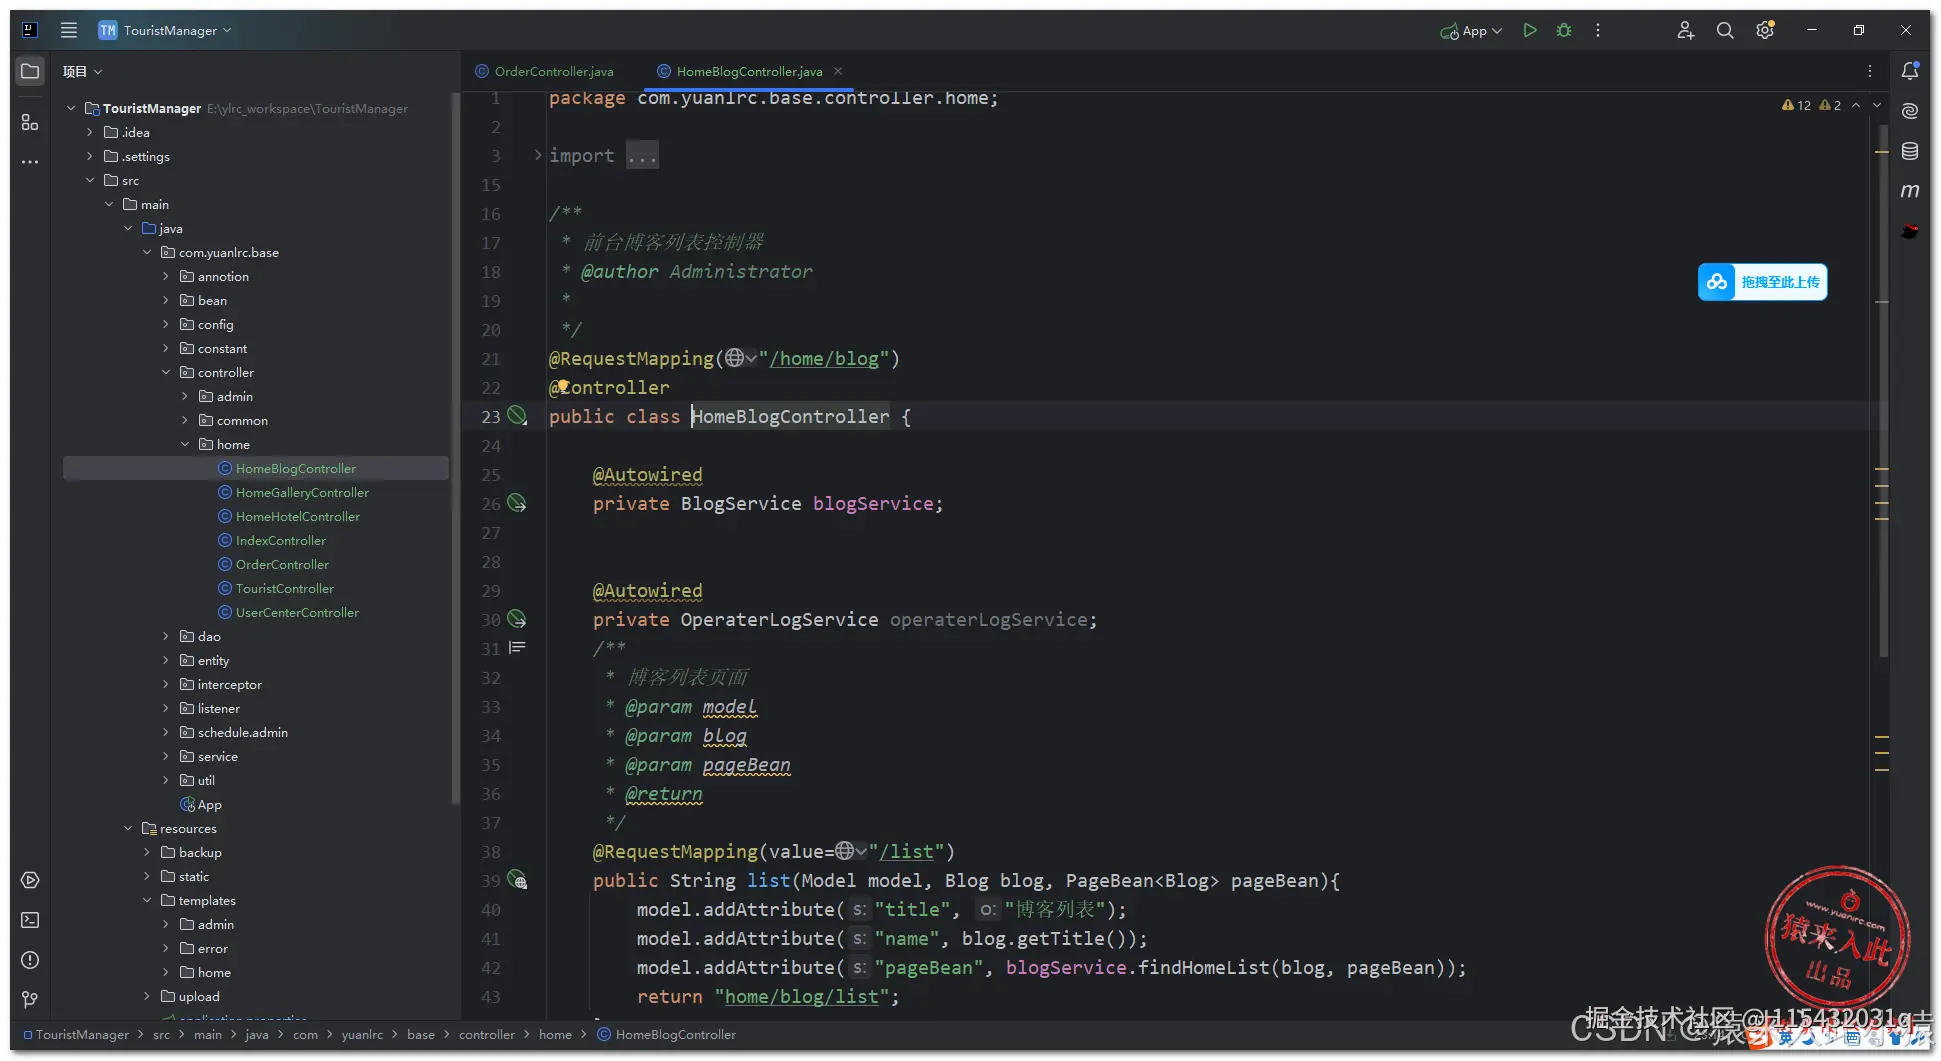
Task: Select the static resources folder
Action: point(193,876)
